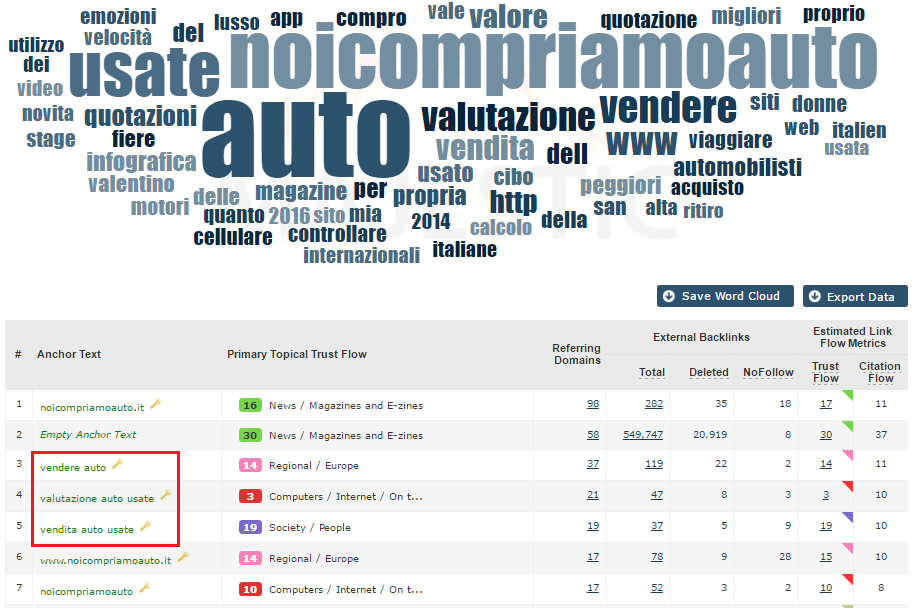Open the vendere auto anchor link
Viewport: 920px width, 608px height.
[x=73, y=468]
